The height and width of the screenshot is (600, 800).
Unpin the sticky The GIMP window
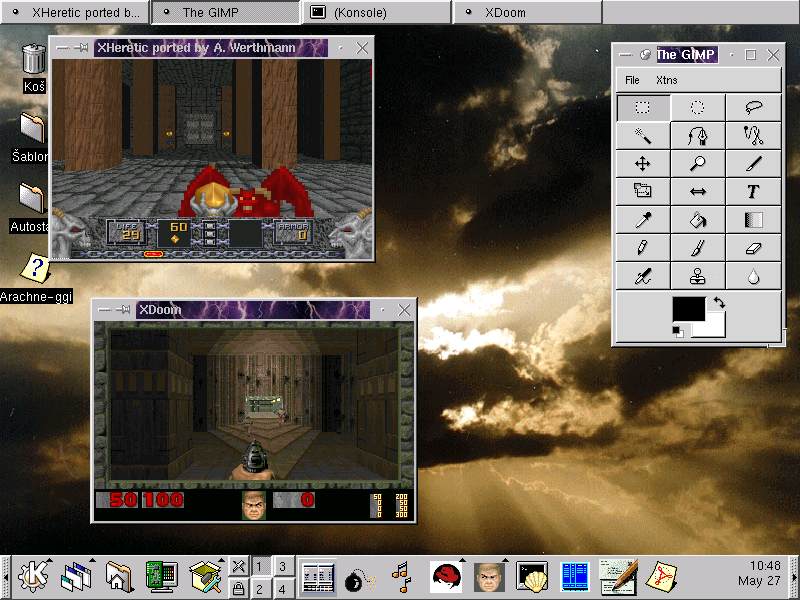645,55
